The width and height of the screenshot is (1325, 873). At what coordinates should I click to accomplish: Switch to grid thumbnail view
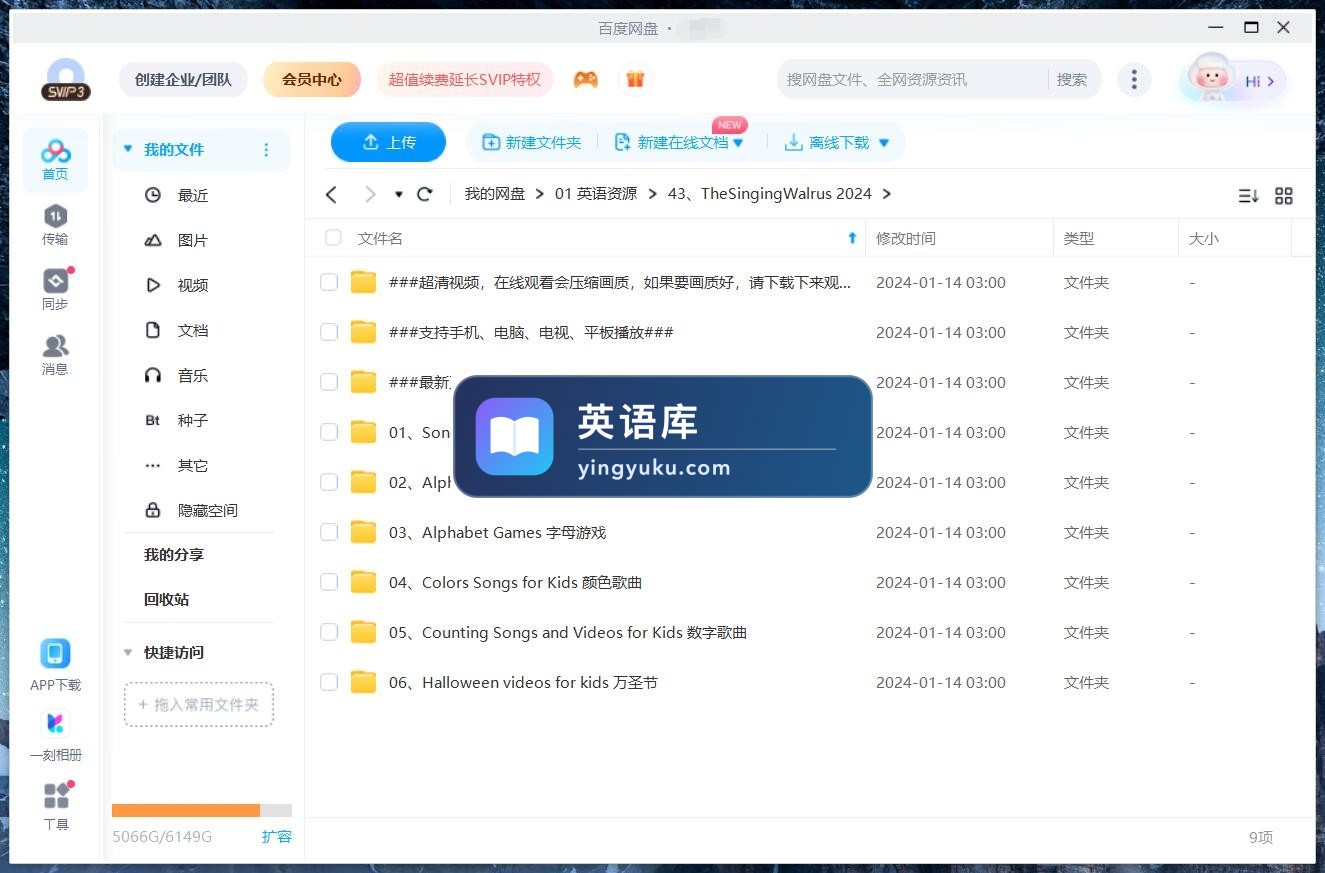point(1284,196)
